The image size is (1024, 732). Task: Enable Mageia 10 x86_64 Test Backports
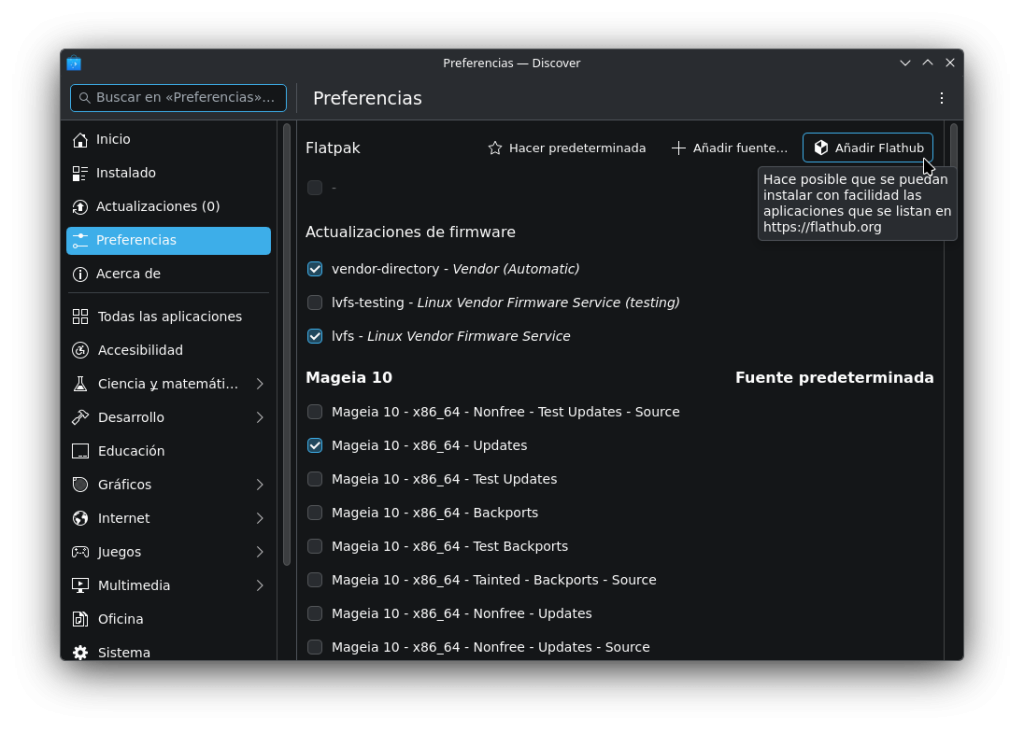[315, 547]
